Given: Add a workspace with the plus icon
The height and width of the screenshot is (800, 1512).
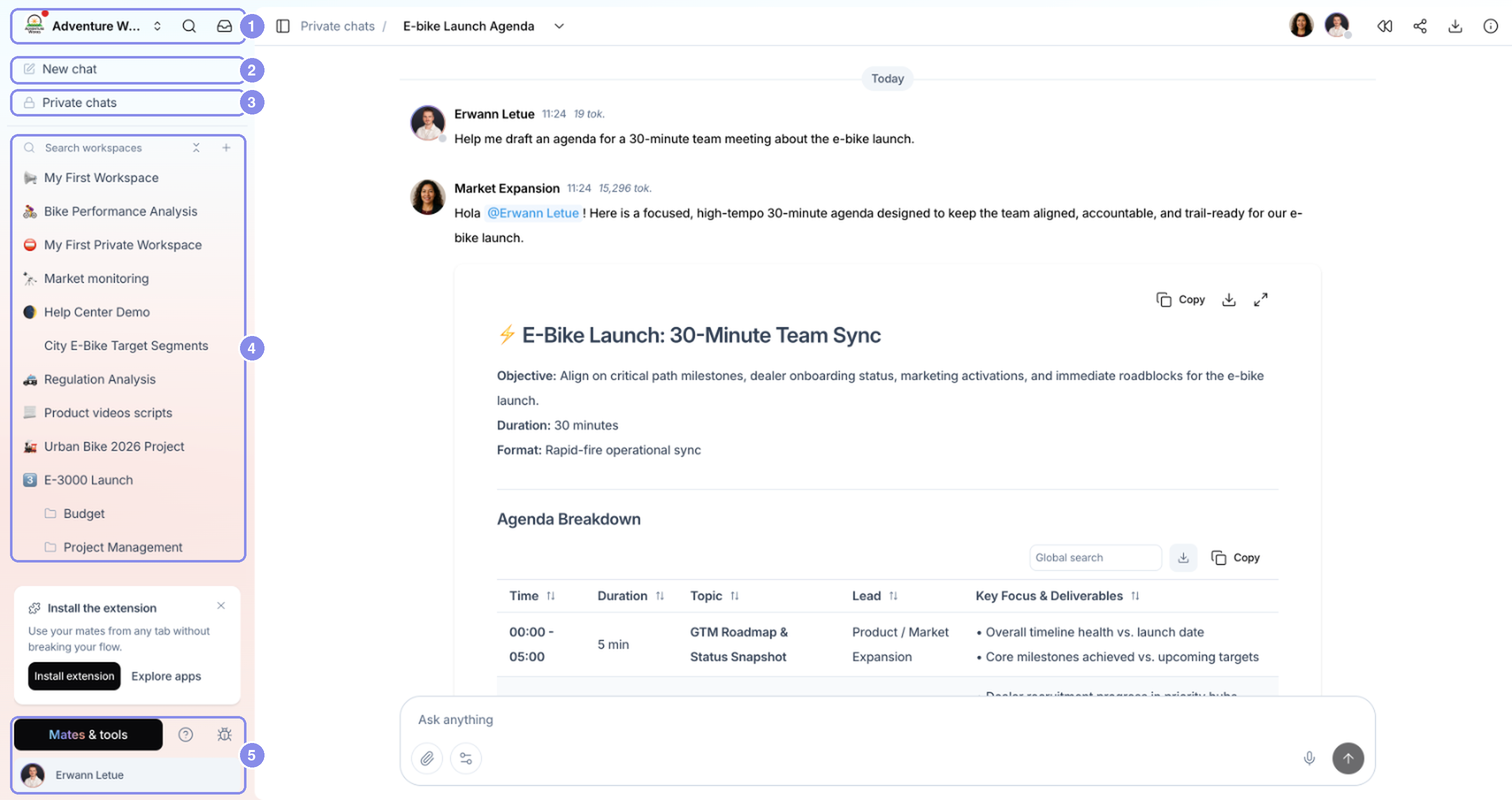Looking at the screenshot, I should pos(226,147).
